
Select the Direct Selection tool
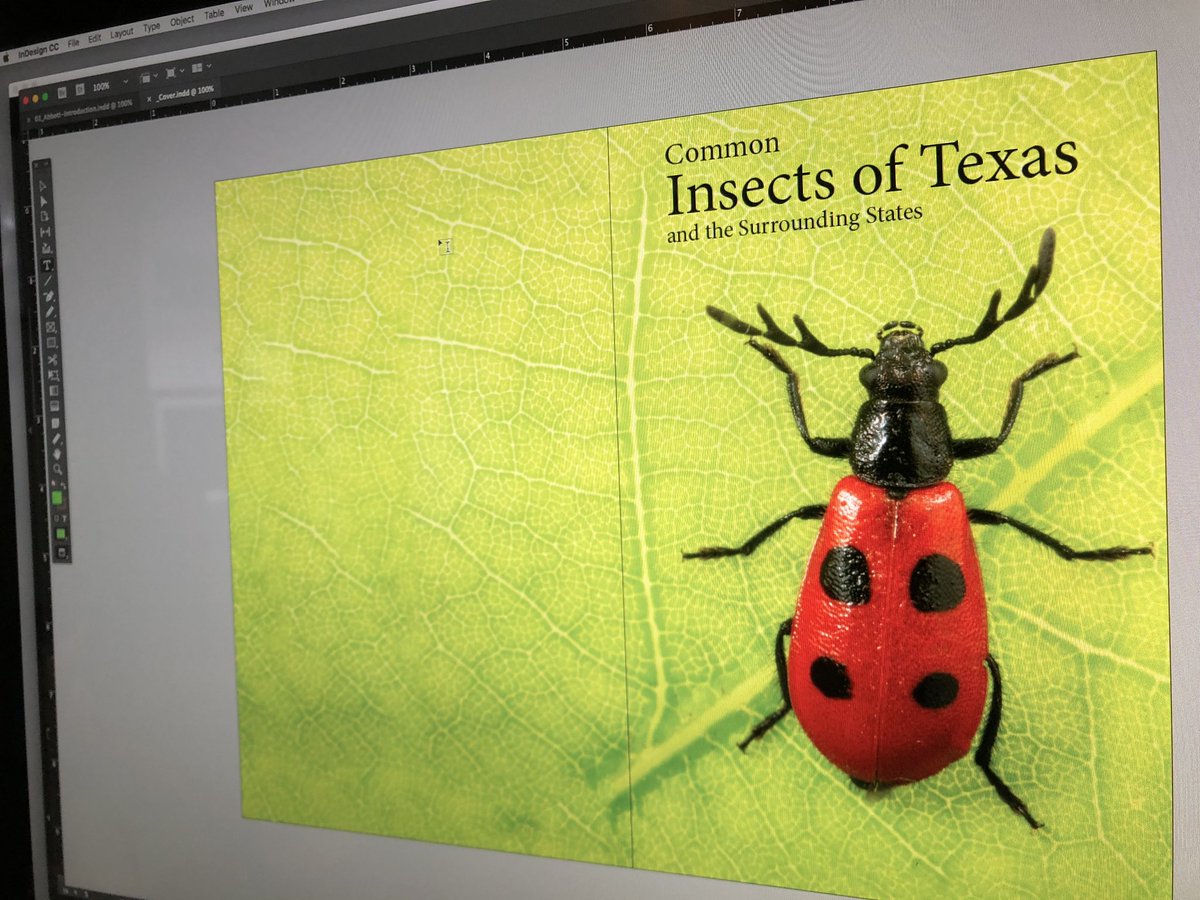click(44, 201)
